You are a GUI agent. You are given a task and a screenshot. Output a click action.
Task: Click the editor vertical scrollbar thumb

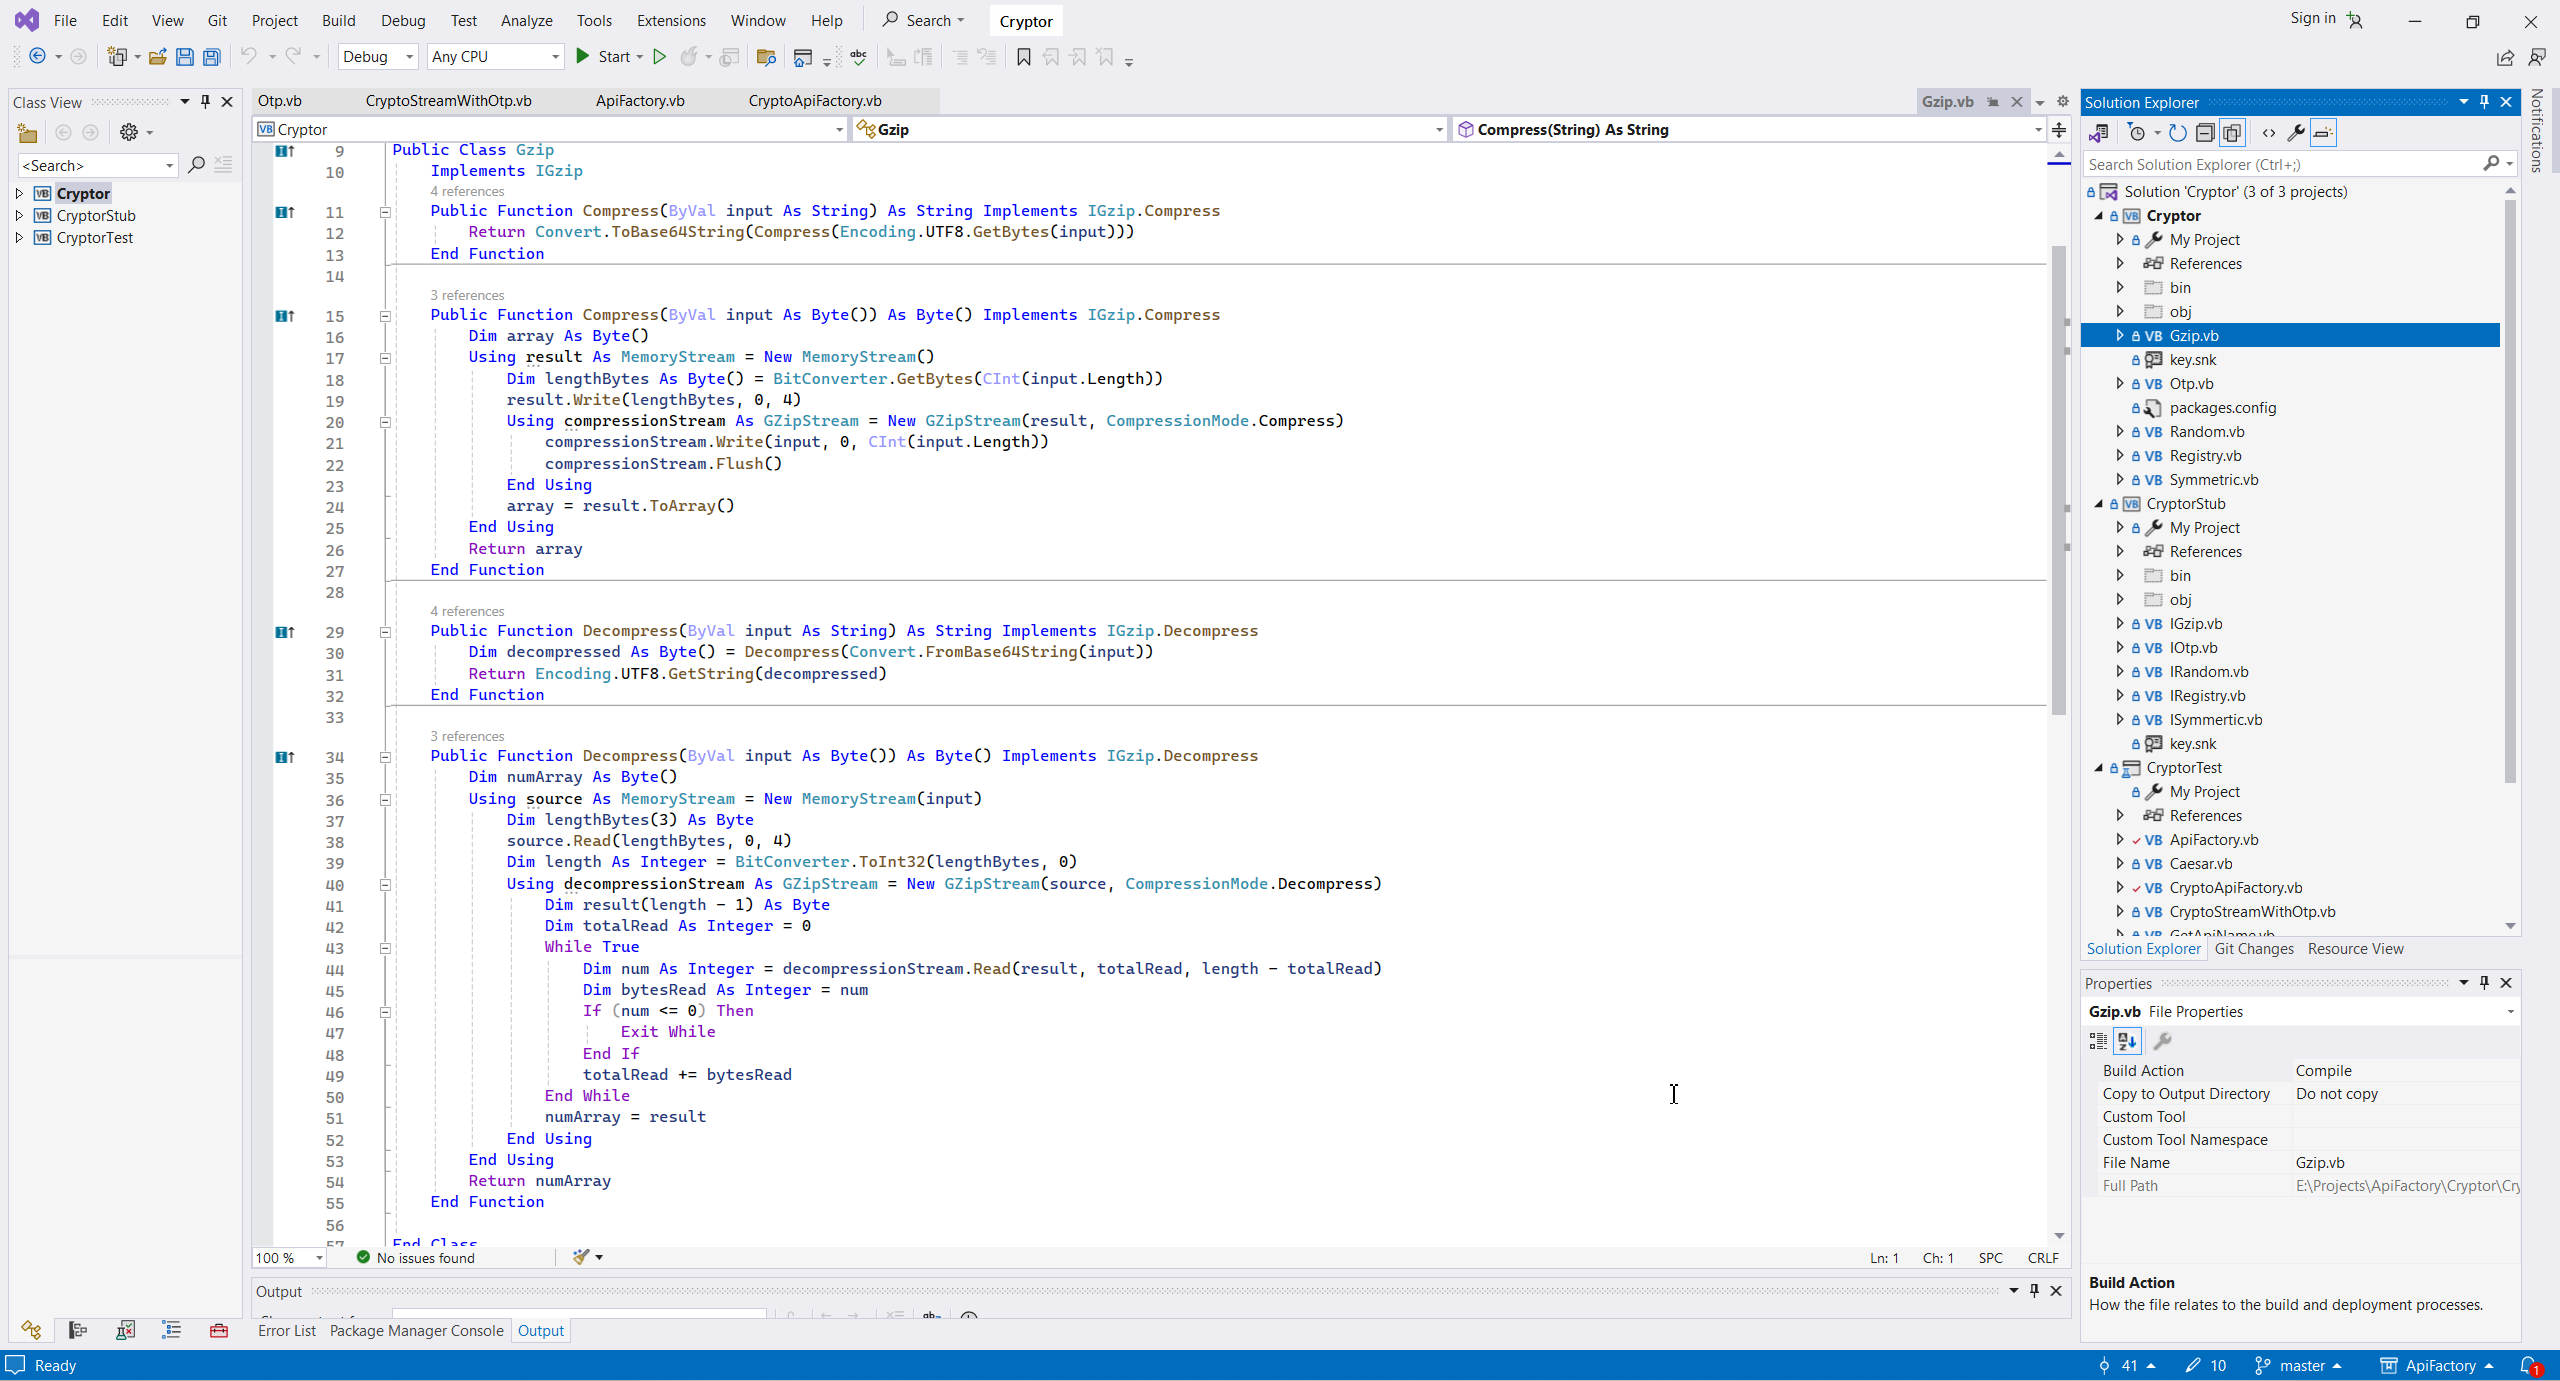[x=2059, y=480]
